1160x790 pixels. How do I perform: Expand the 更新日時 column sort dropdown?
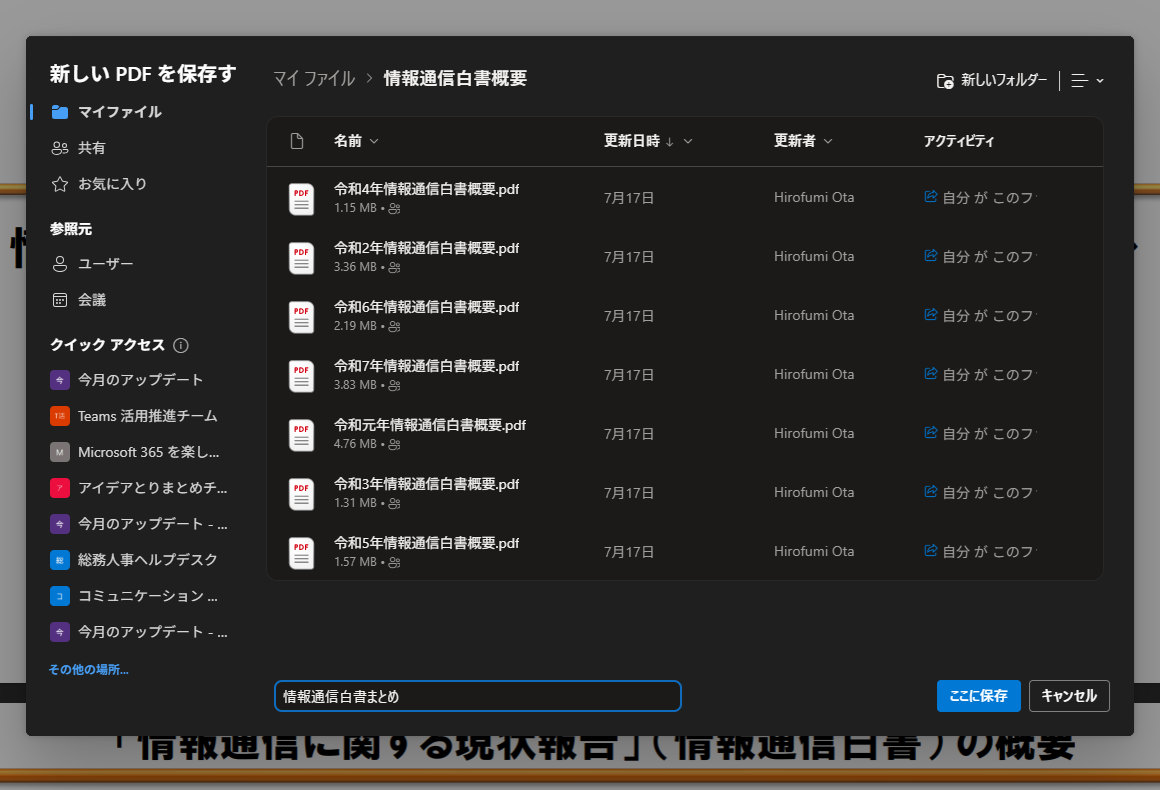(688, 142)
